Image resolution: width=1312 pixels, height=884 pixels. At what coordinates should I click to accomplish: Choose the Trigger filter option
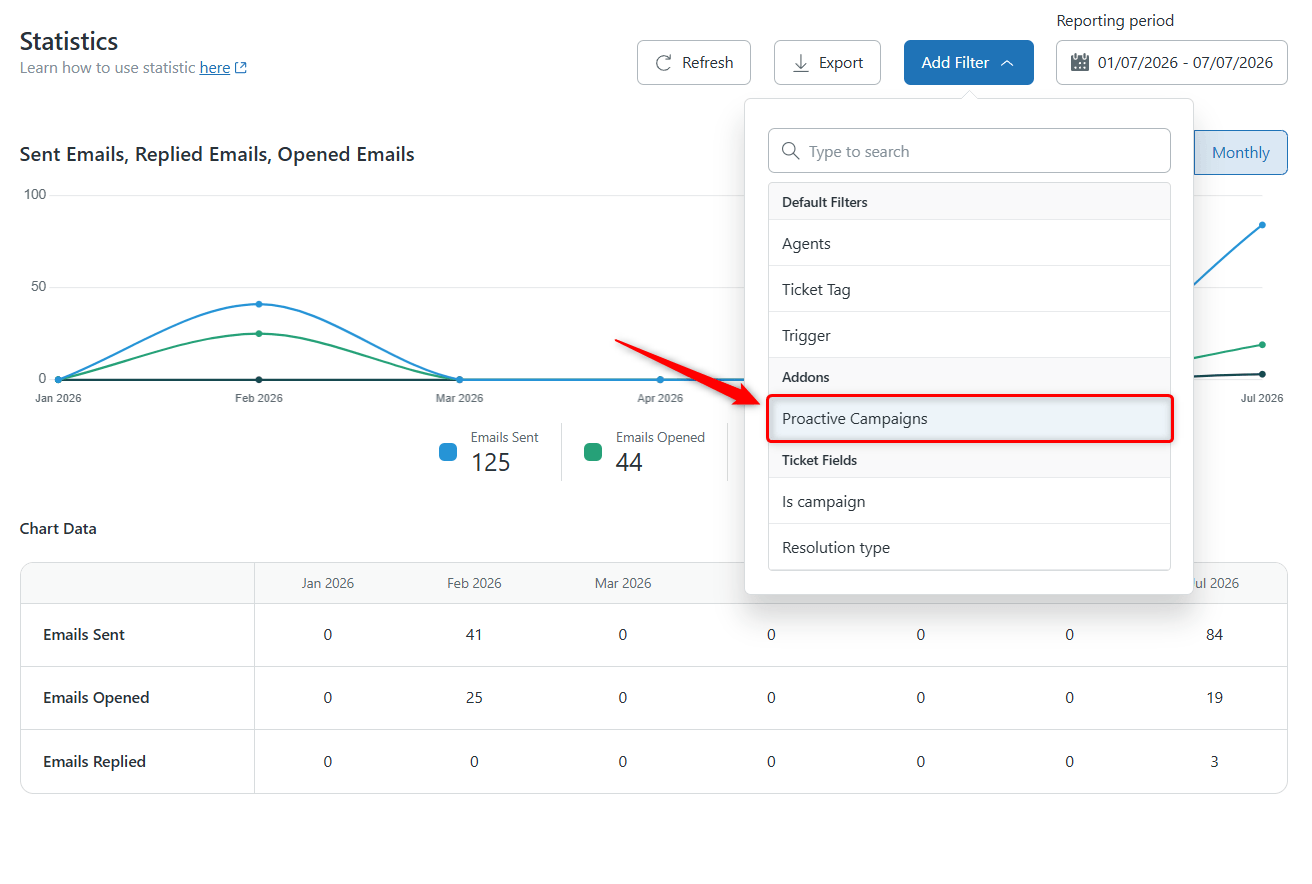969,335
